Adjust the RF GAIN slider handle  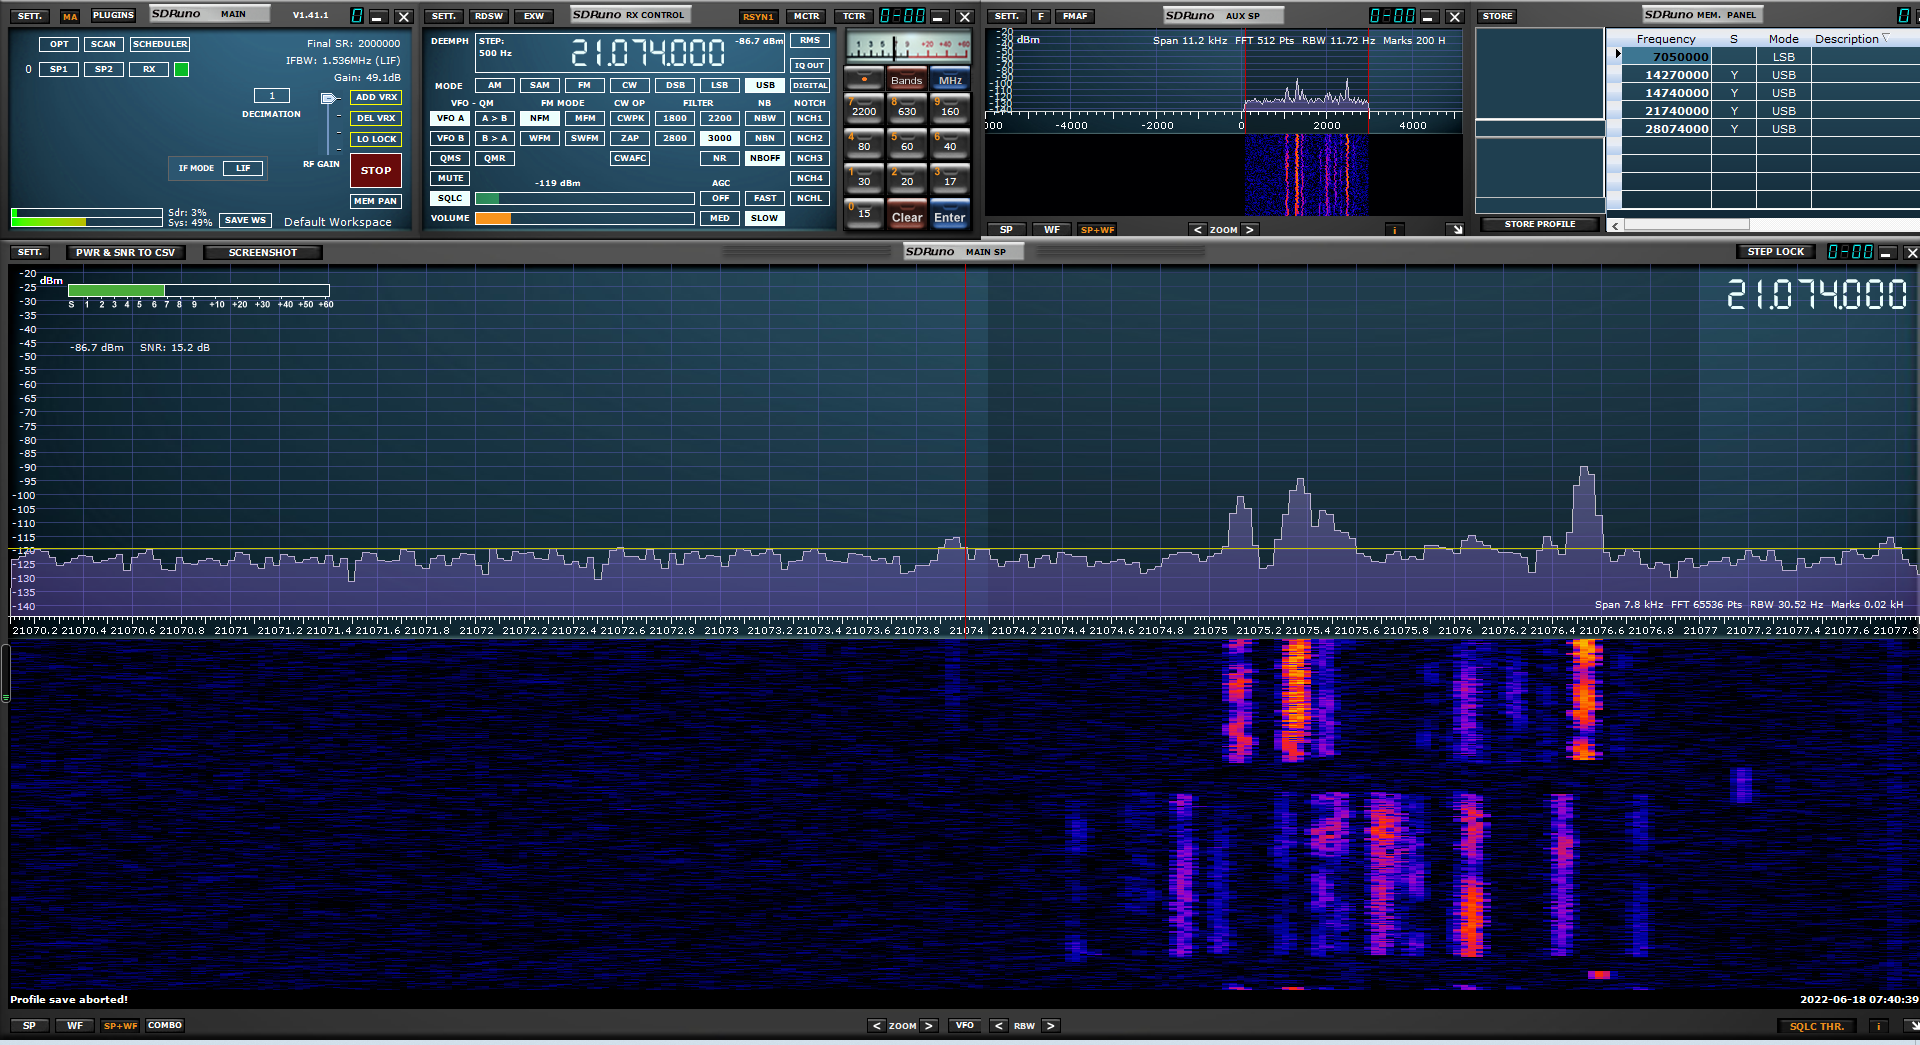coord(329,98)
